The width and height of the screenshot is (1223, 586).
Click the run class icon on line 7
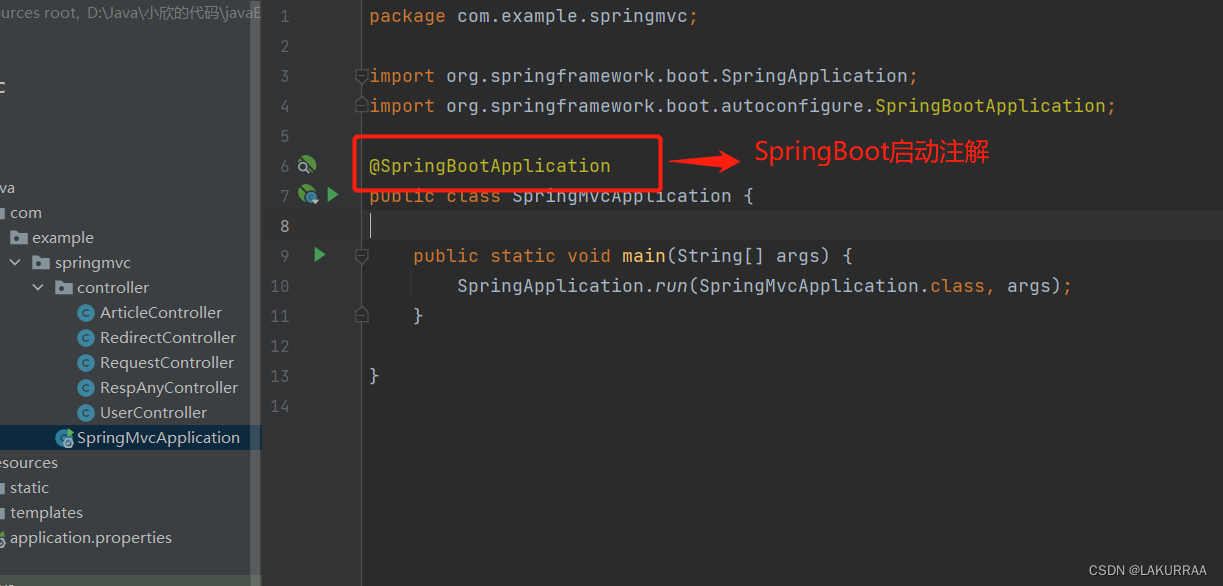[x=332, y=194]
